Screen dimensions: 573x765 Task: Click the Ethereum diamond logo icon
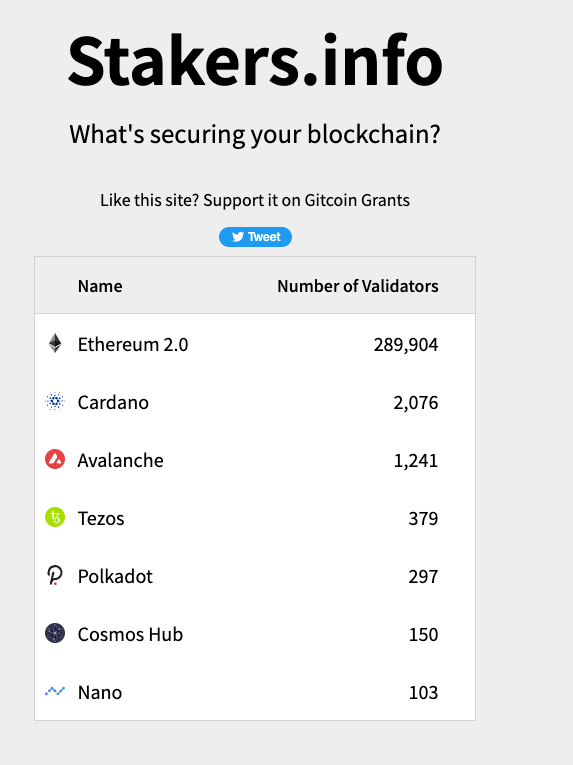tap(55, 343)
